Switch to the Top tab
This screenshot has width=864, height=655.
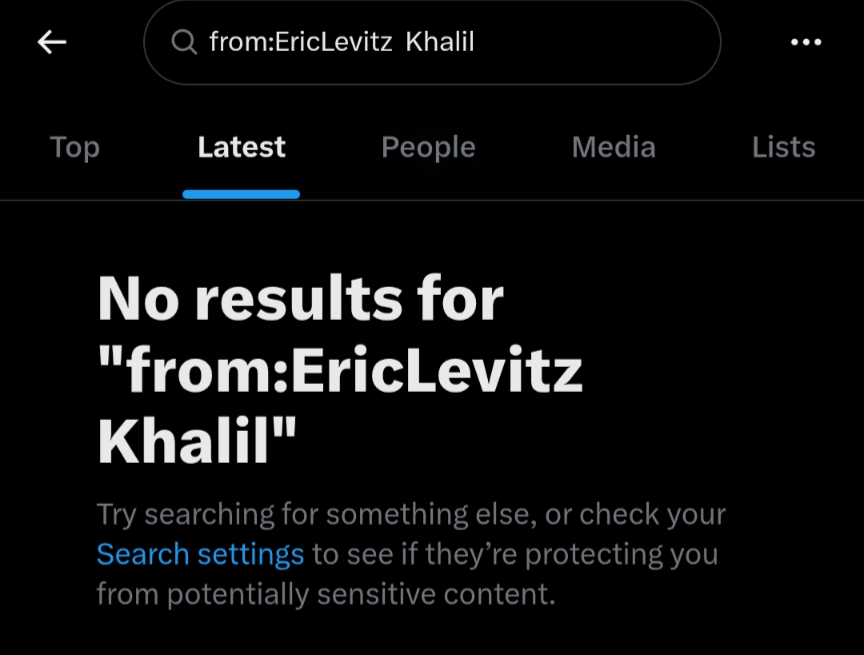[75, 147]
